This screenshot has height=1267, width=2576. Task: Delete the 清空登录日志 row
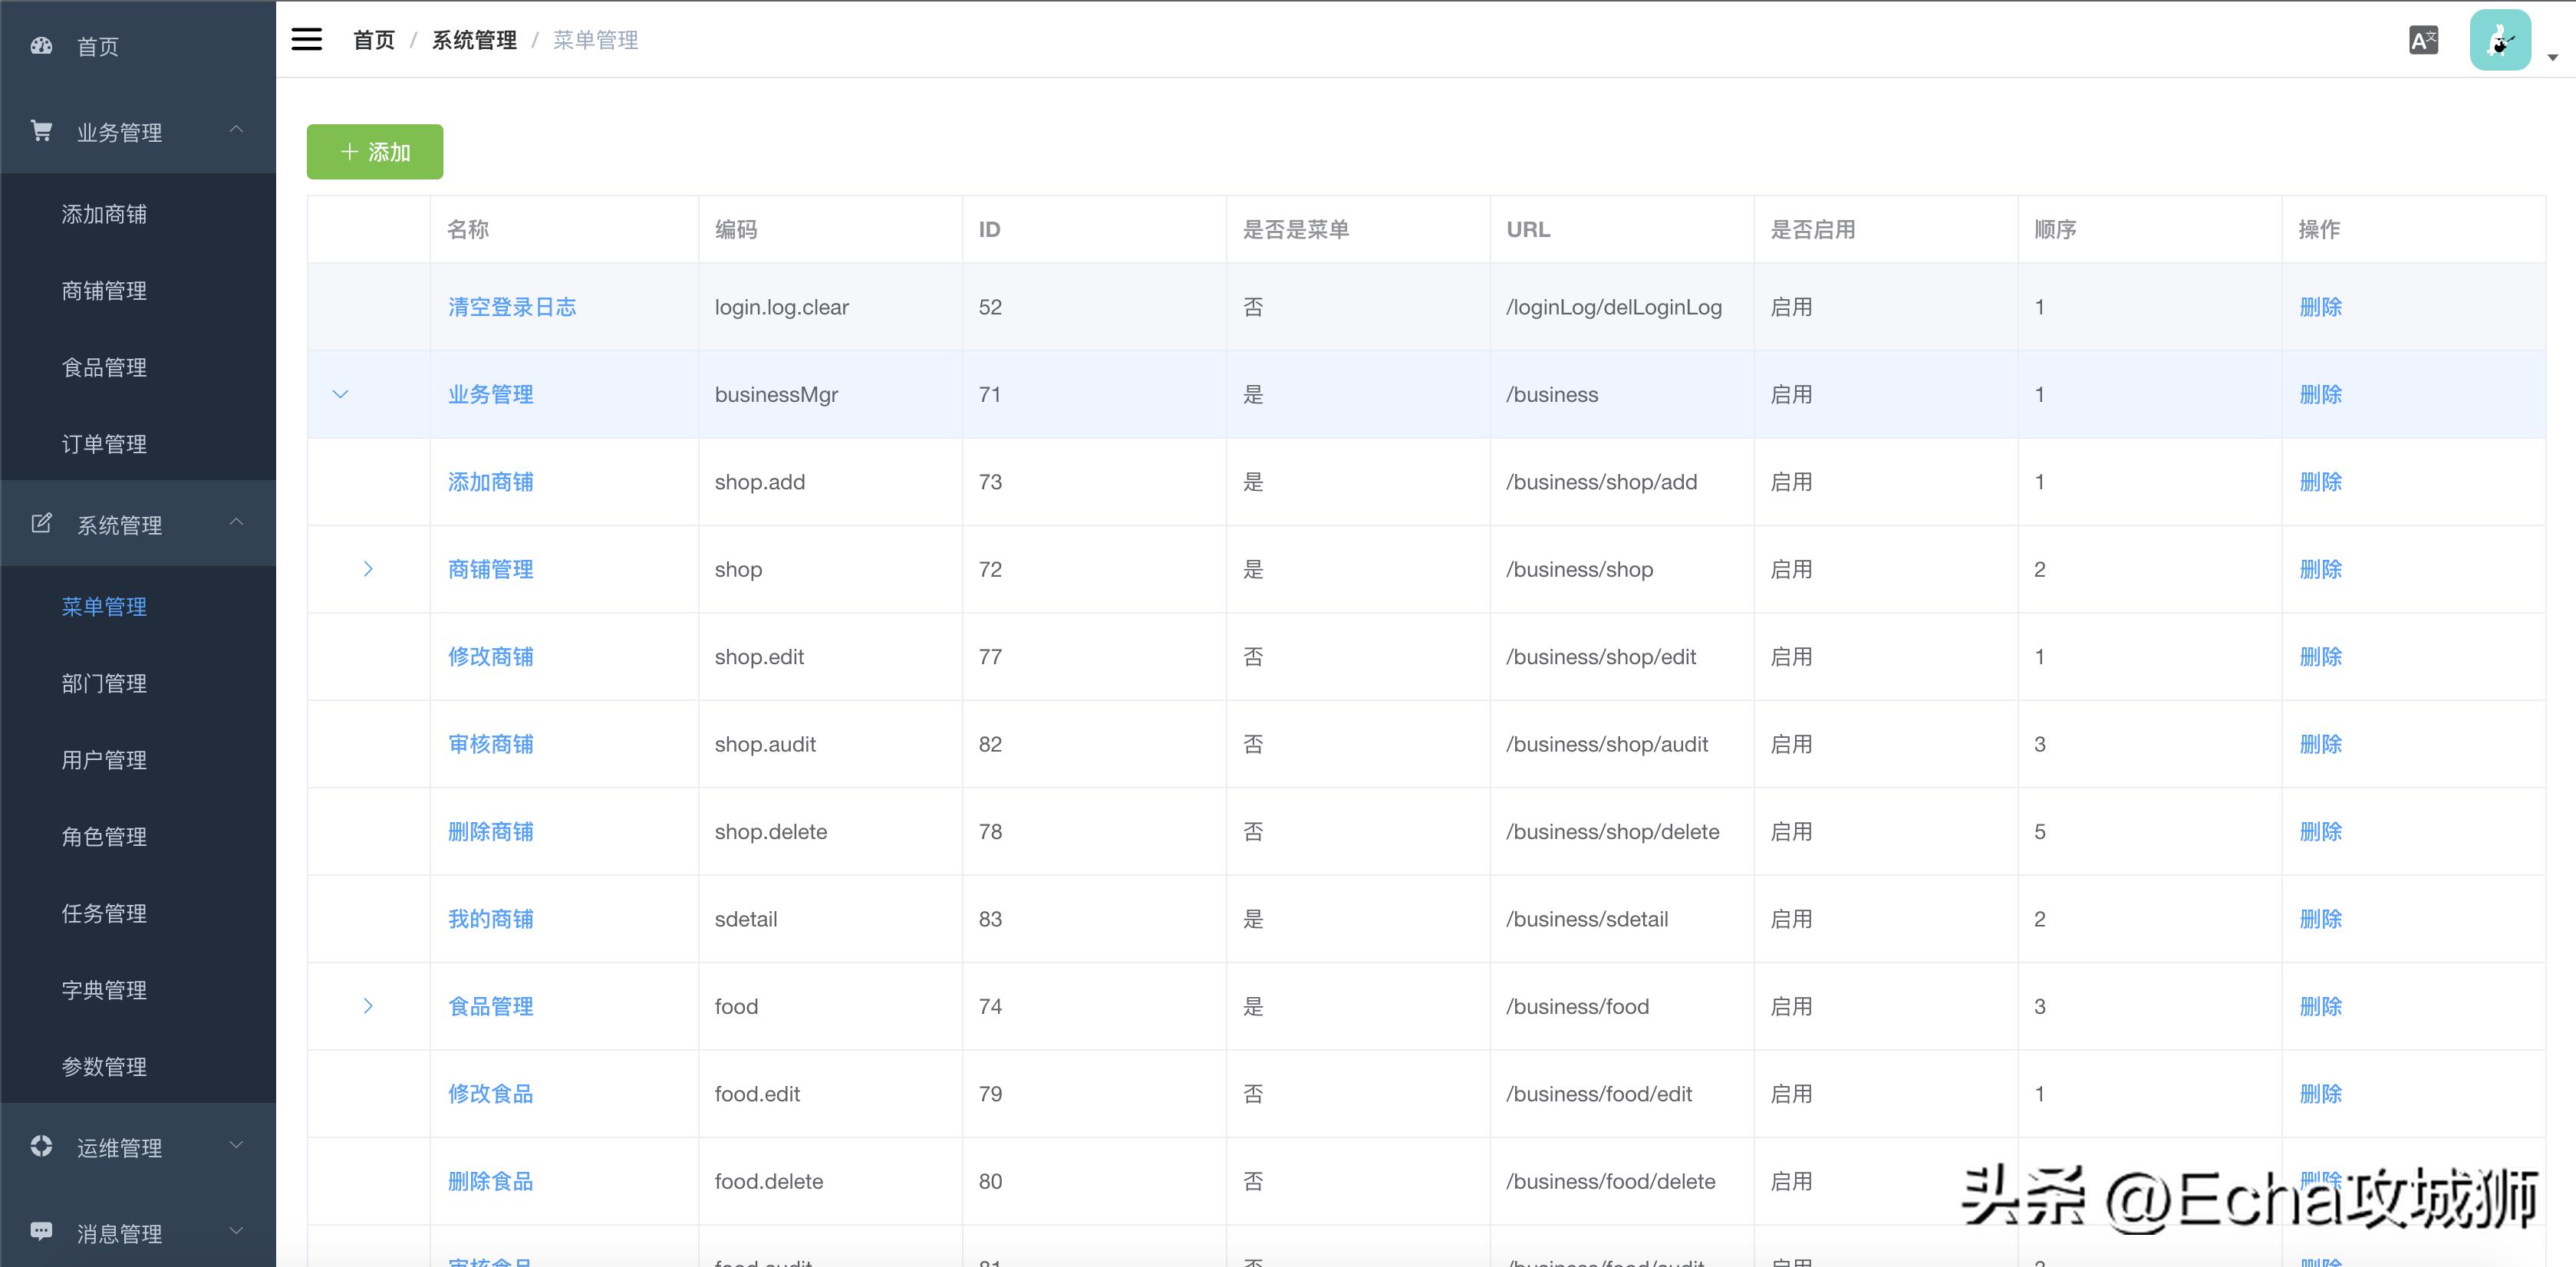pyautogui.click(x=2320, y=307)
